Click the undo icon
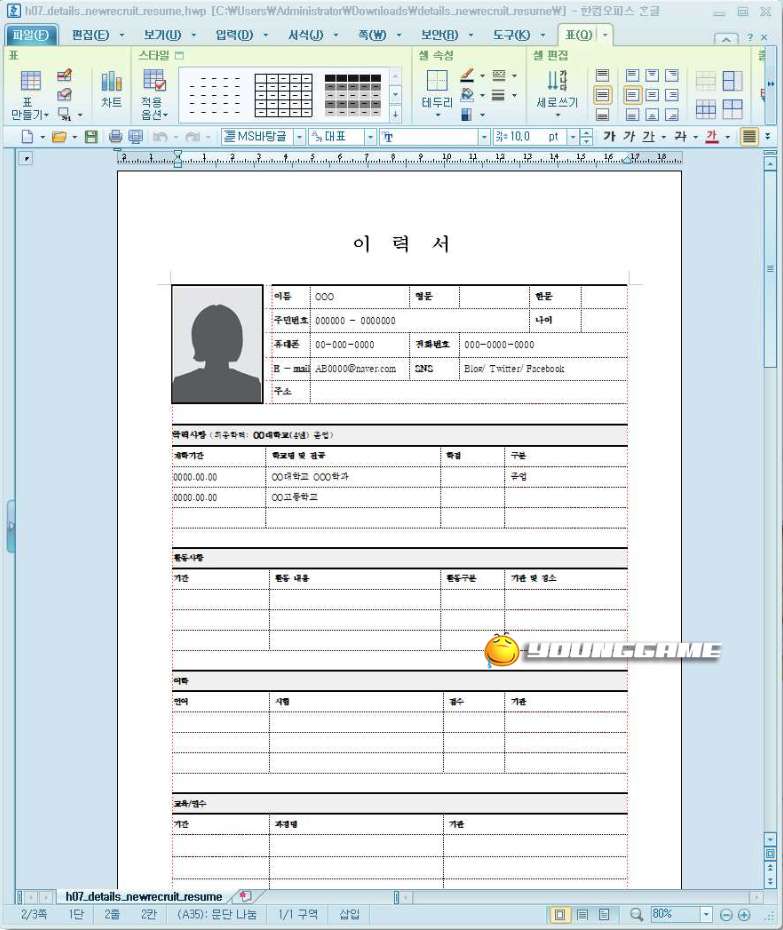Image resolution: width=783 pixels, height=930 pixels. point(160,137)
